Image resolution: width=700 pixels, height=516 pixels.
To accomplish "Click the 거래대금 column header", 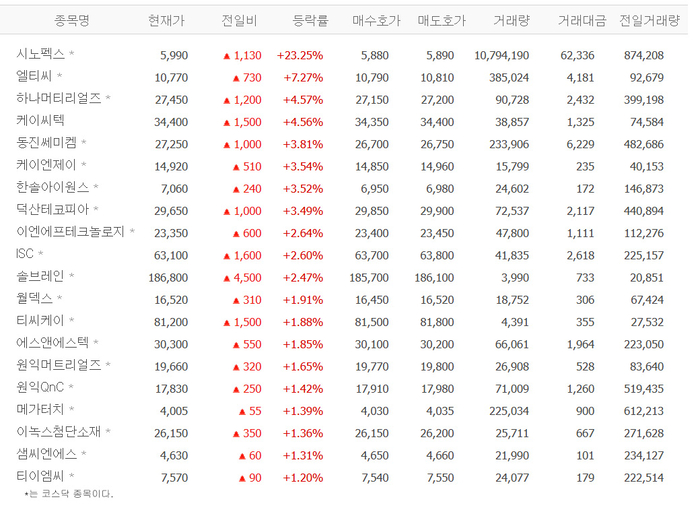I will (x=582, y=21).
